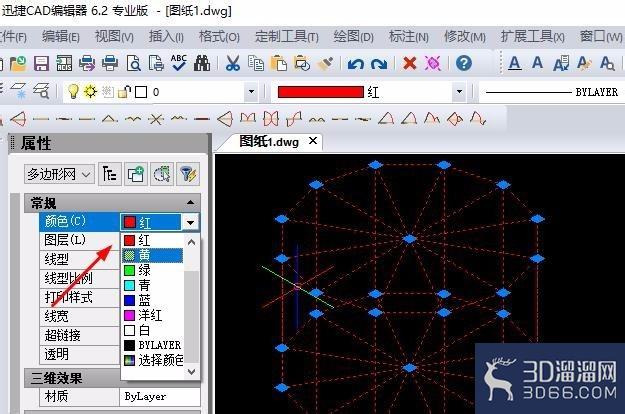
Task: Open the 标注(N) menu
Action: tap(409, 37)
